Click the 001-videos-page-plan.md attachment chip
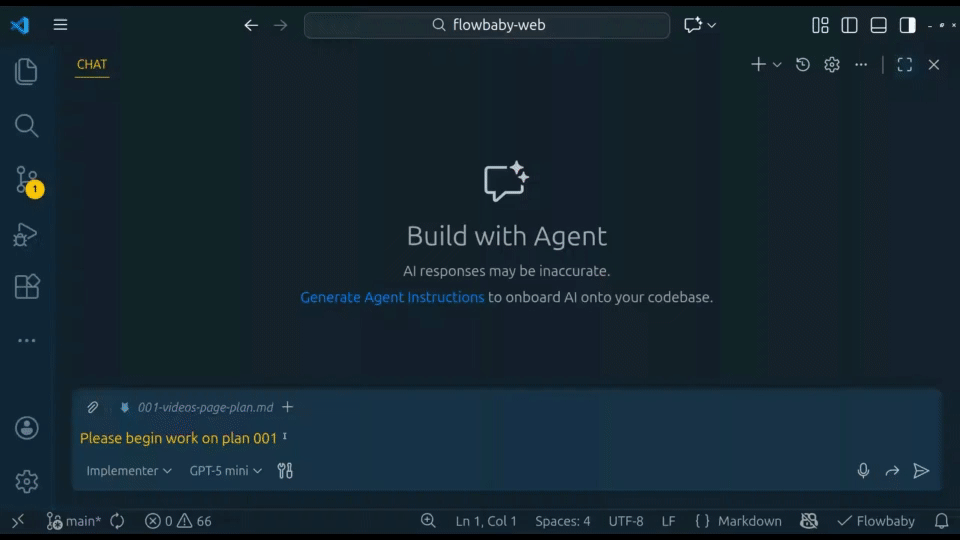This screenshot has height=540, width=960. (197, 407)
